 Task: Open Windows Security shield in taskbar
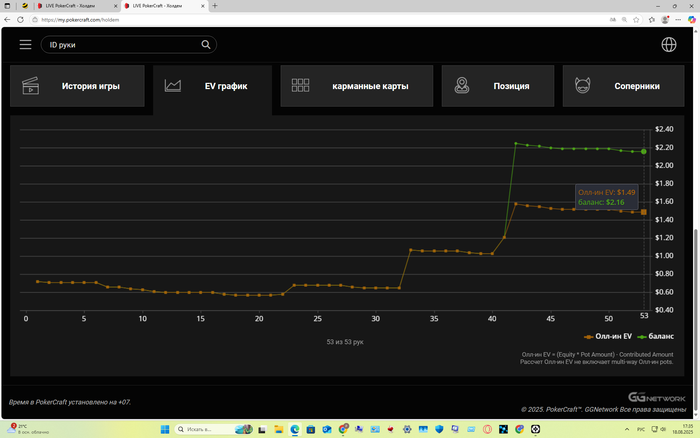(439, 429)
